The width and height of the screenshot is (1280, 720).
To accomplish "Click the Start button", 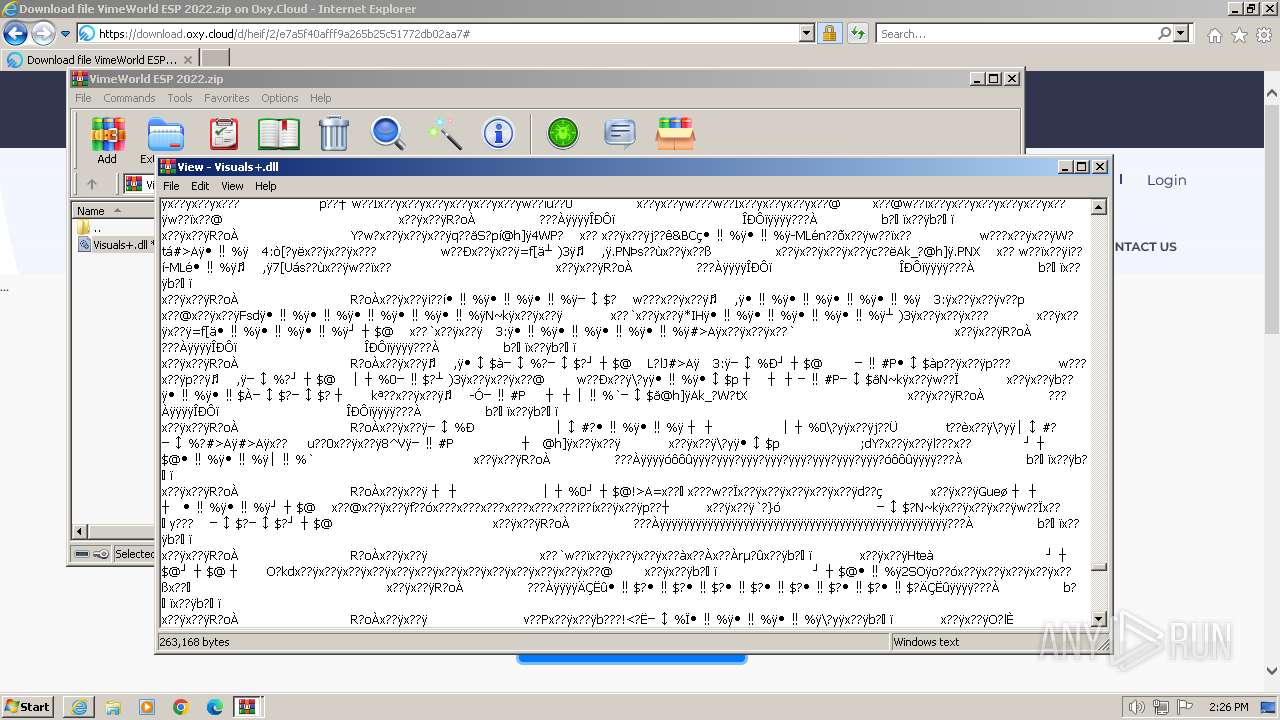I will [28, 707].
